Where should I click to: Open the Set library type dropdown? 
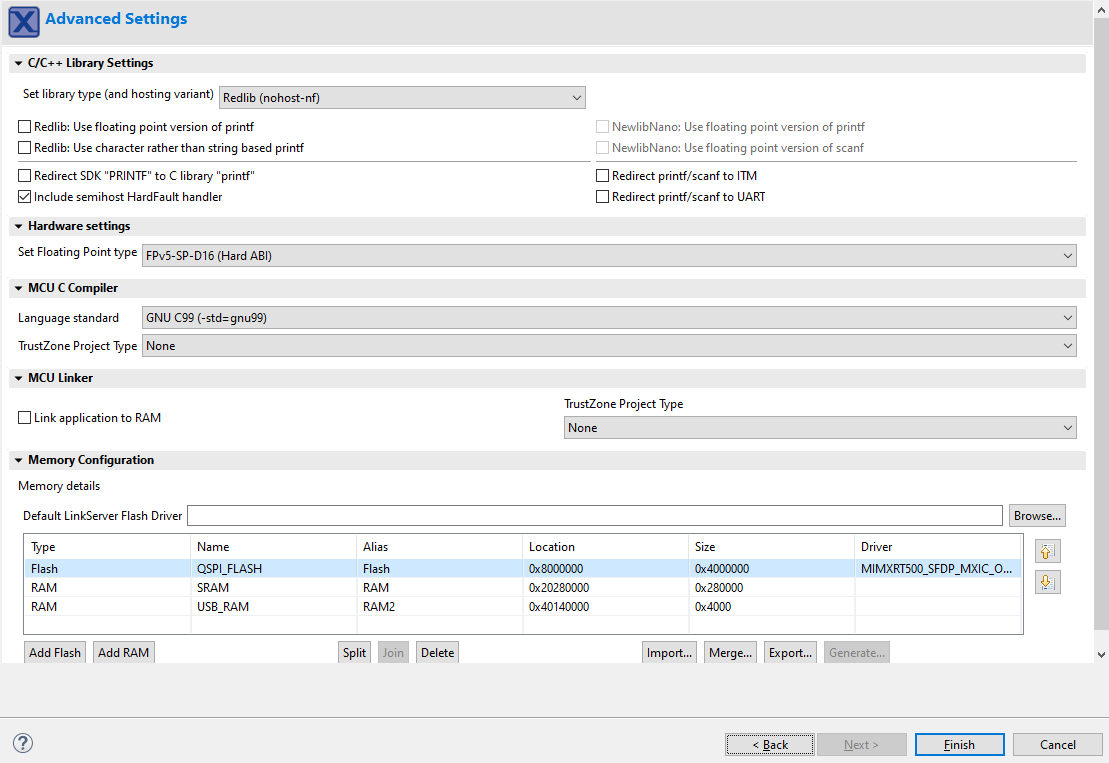402,97
